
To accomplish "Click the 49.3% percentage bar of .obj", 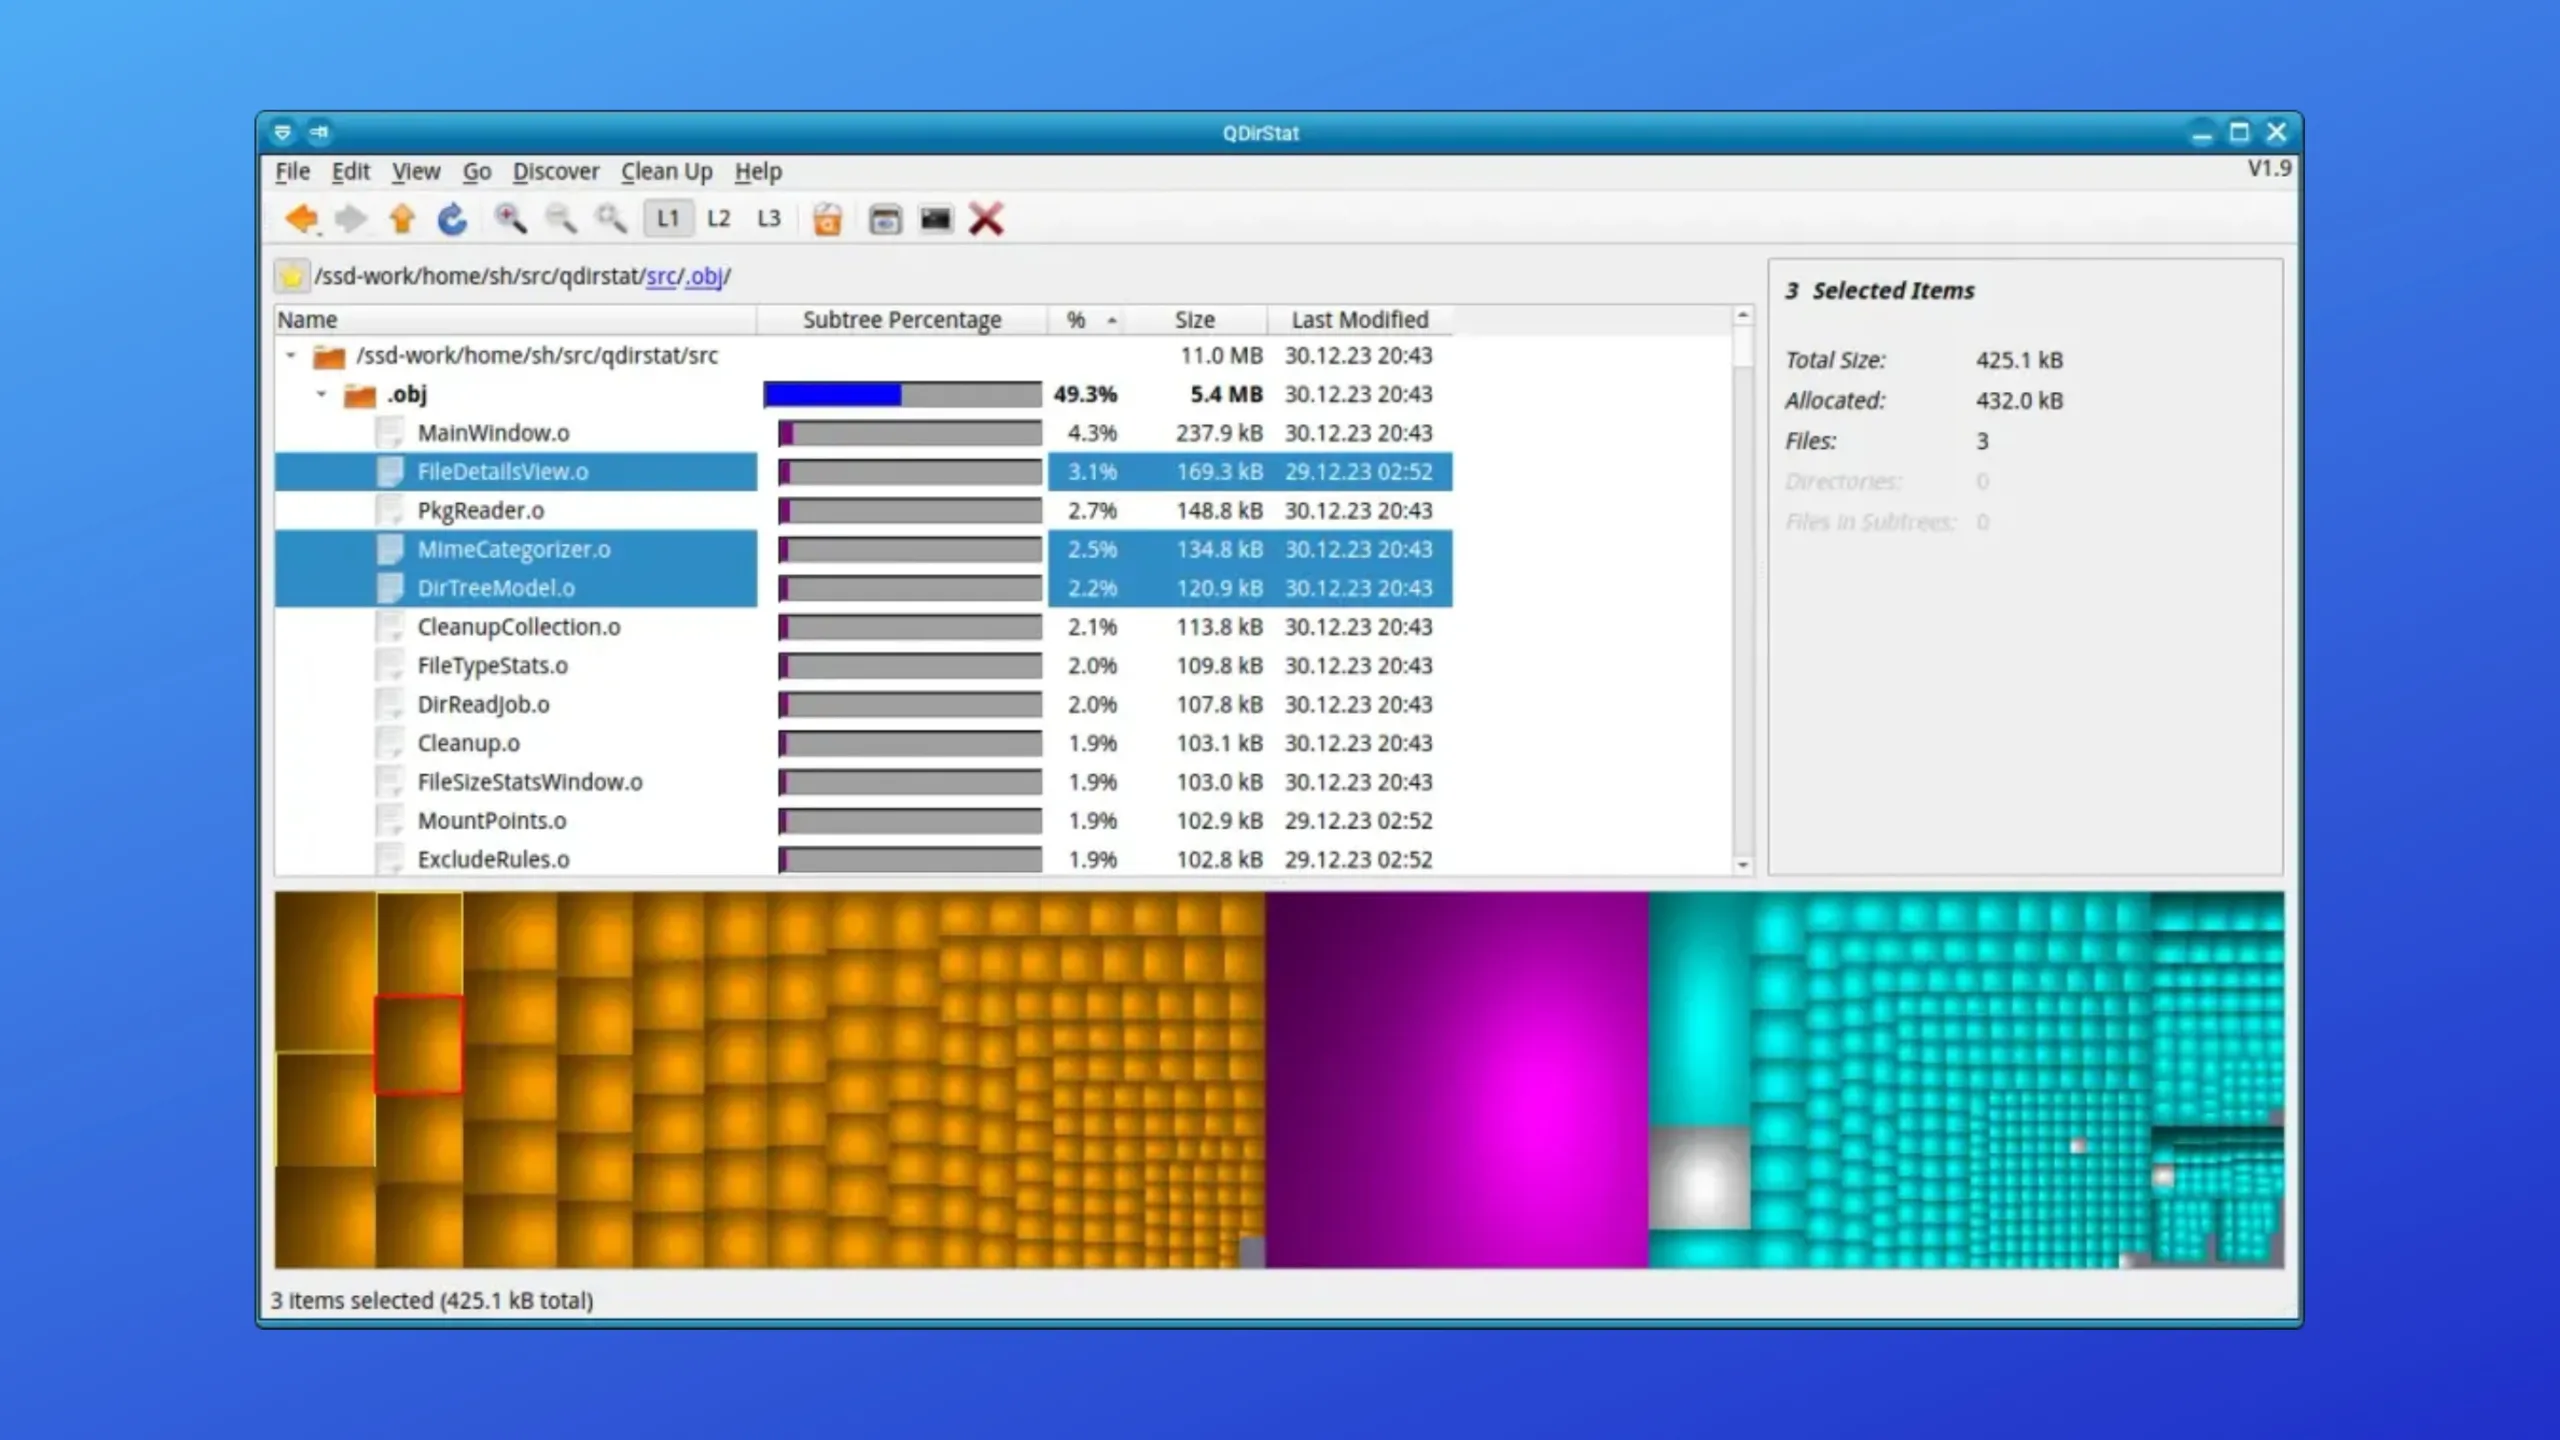I will pyautogui.click(x=902, y=394).
